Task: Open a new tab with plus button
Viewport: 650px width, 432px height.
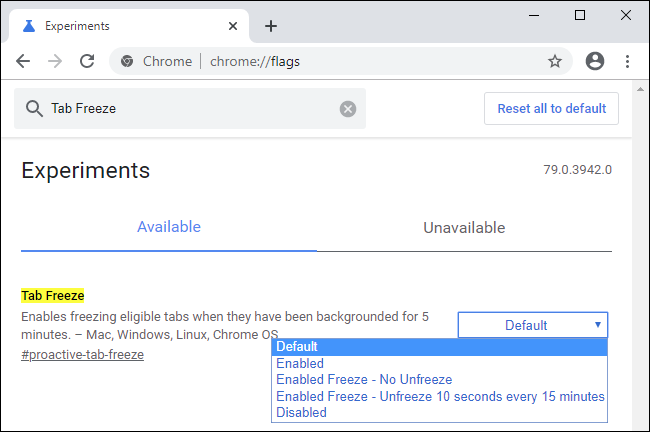Action: point(270,26)
